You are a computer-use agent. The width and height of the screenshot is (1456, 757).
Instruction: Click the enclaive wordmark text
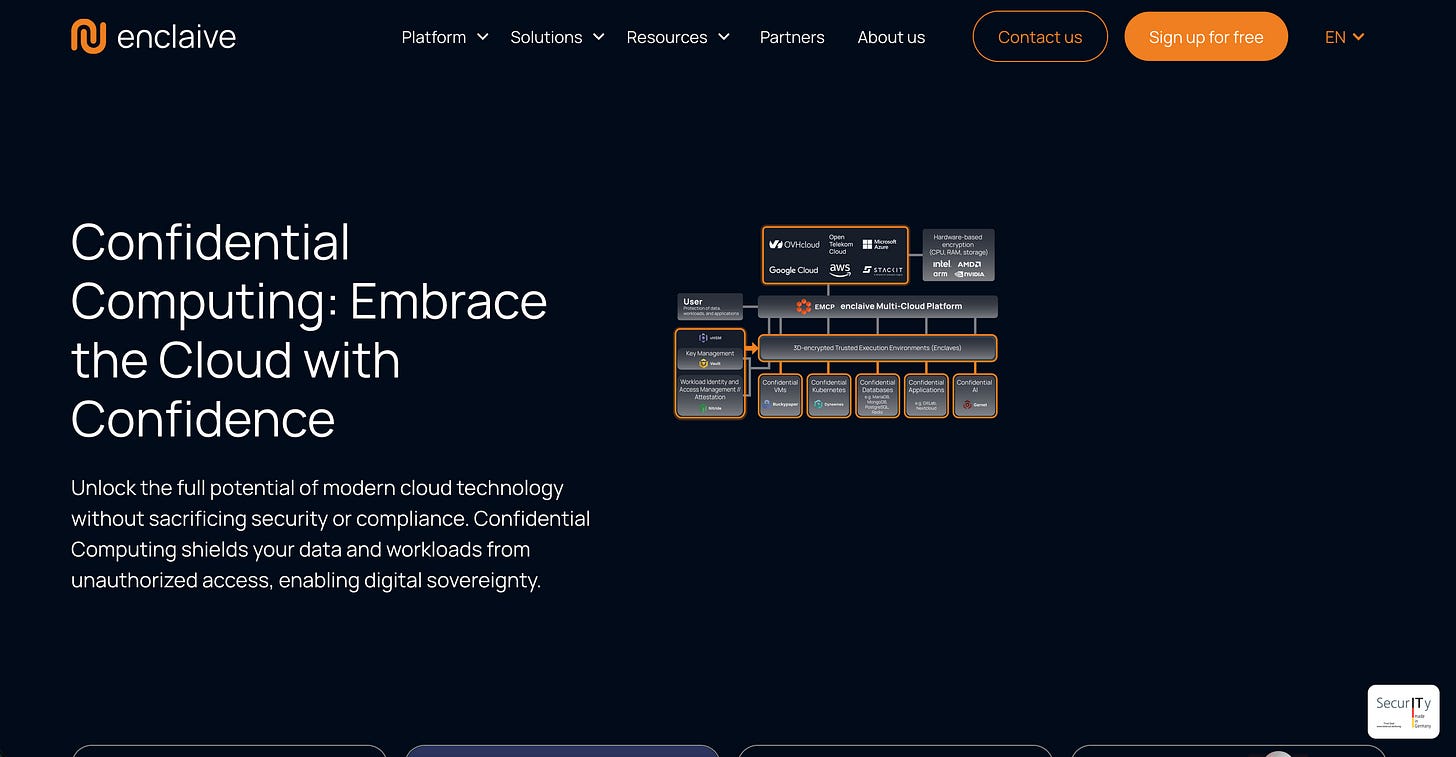point(176,38)
